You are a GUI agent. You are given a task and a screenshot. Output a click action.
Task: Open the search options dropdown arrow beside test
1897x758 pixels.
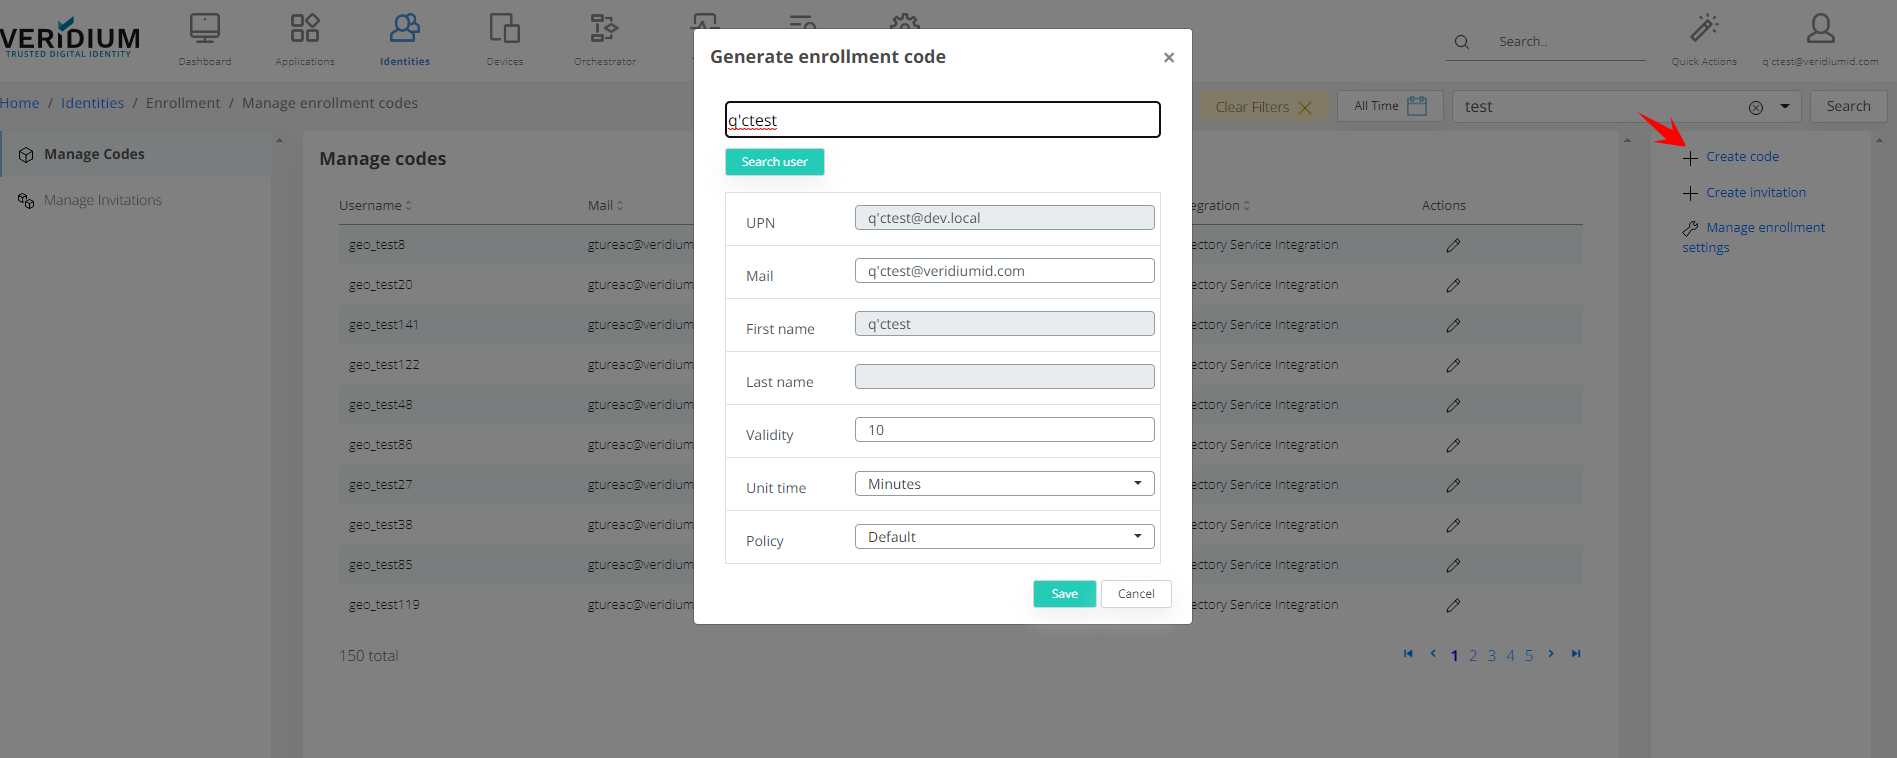(1785, 106)
